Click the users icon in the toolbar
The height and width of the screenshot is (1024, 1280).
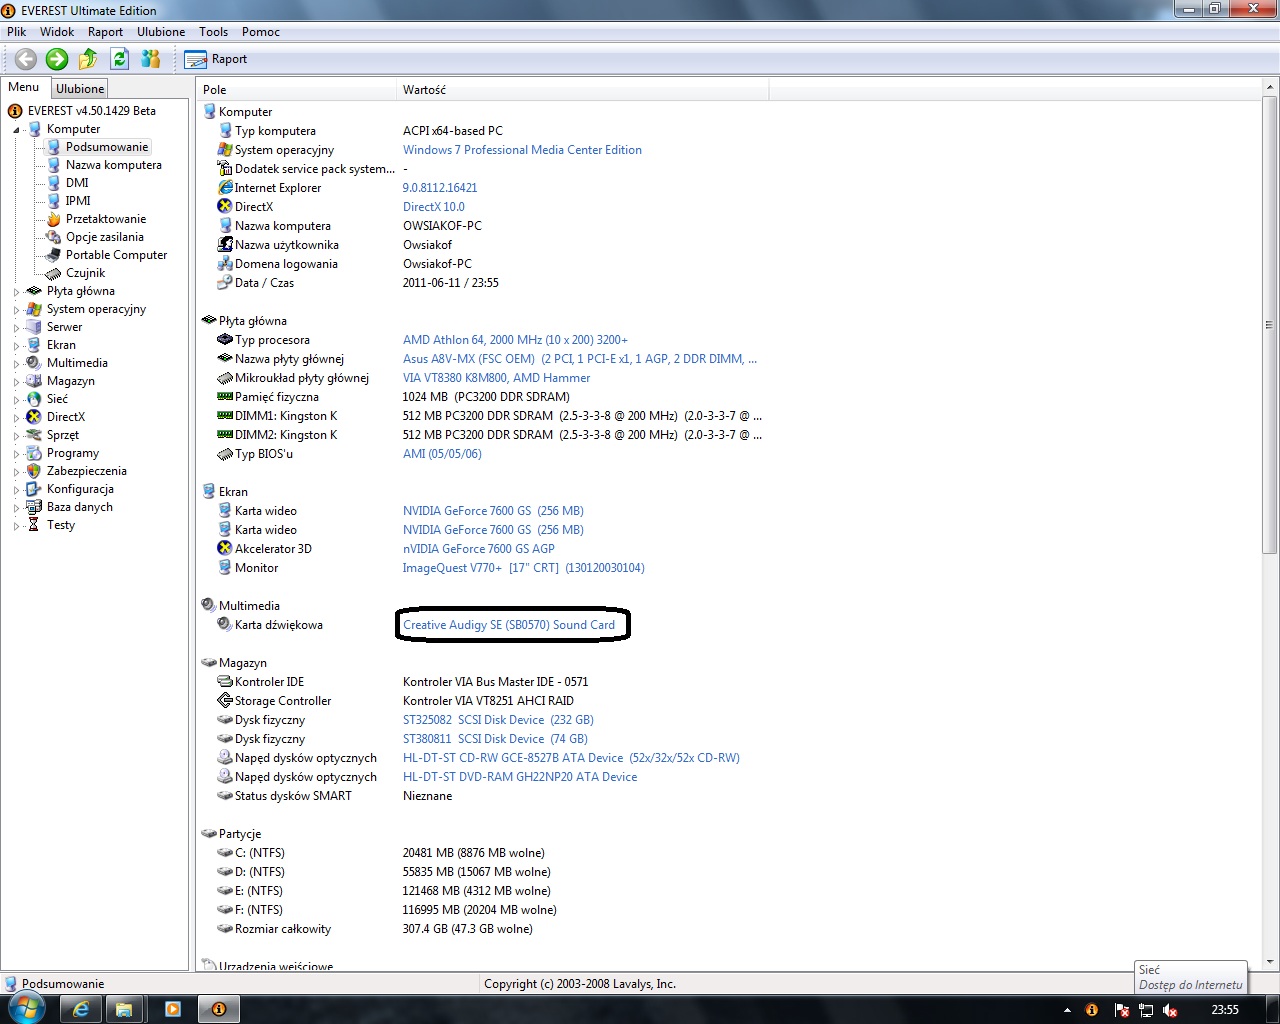(x=151, y=59)
